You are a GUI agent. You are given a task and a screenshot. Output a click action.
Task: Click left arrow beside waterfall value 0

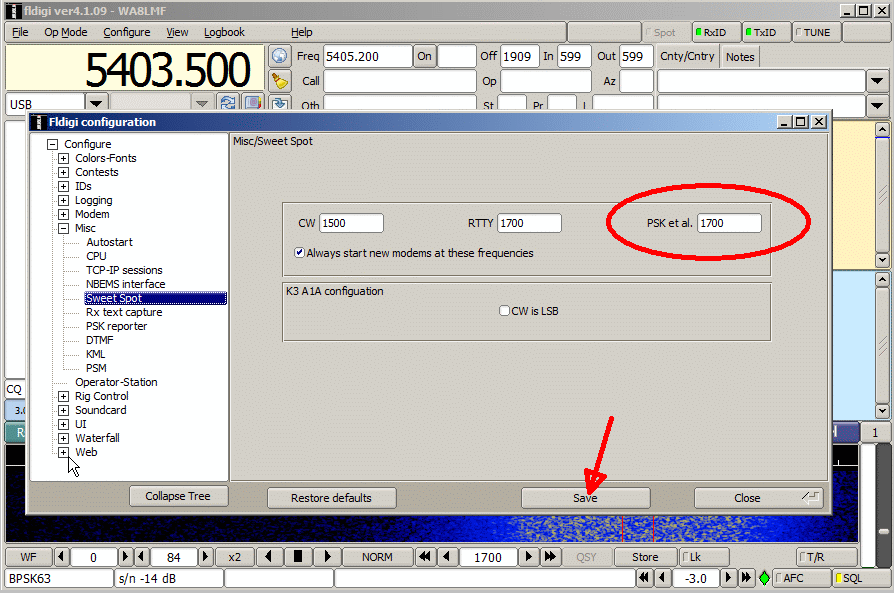(61, 557)
